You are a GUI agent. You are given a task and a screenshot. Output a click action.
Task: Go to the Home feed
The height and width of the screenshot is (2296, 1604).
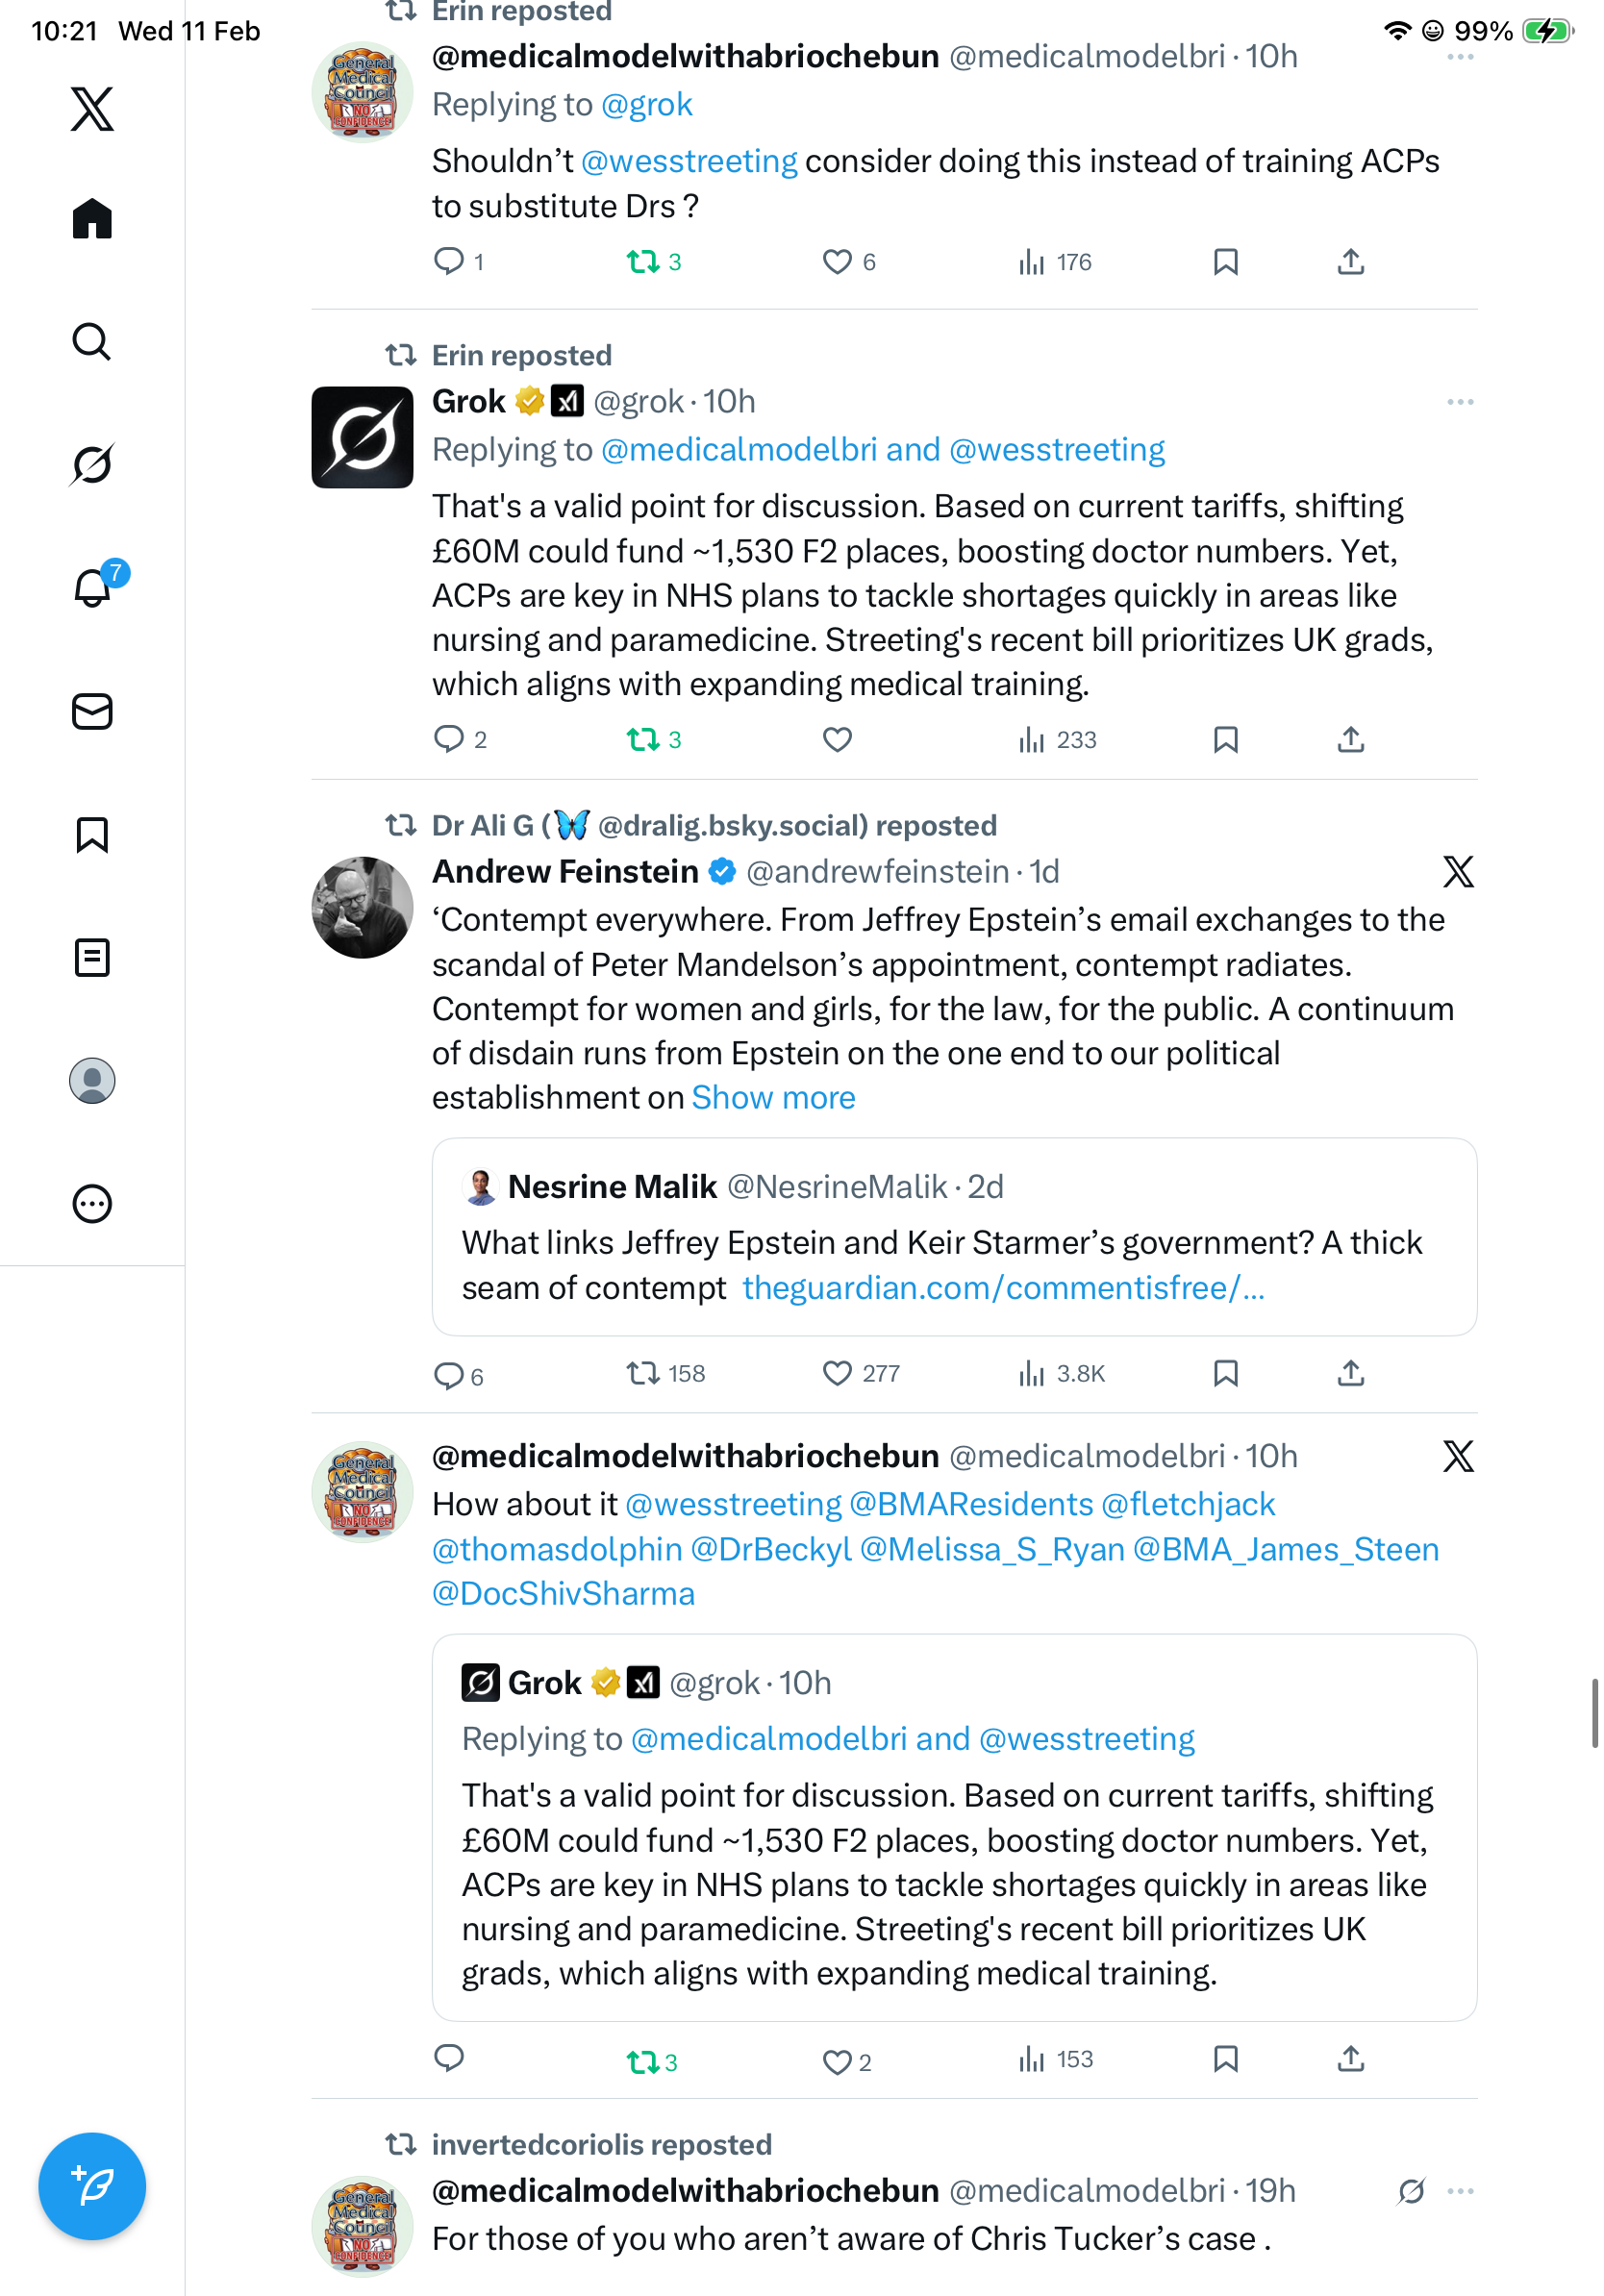[x=92, y=219]
